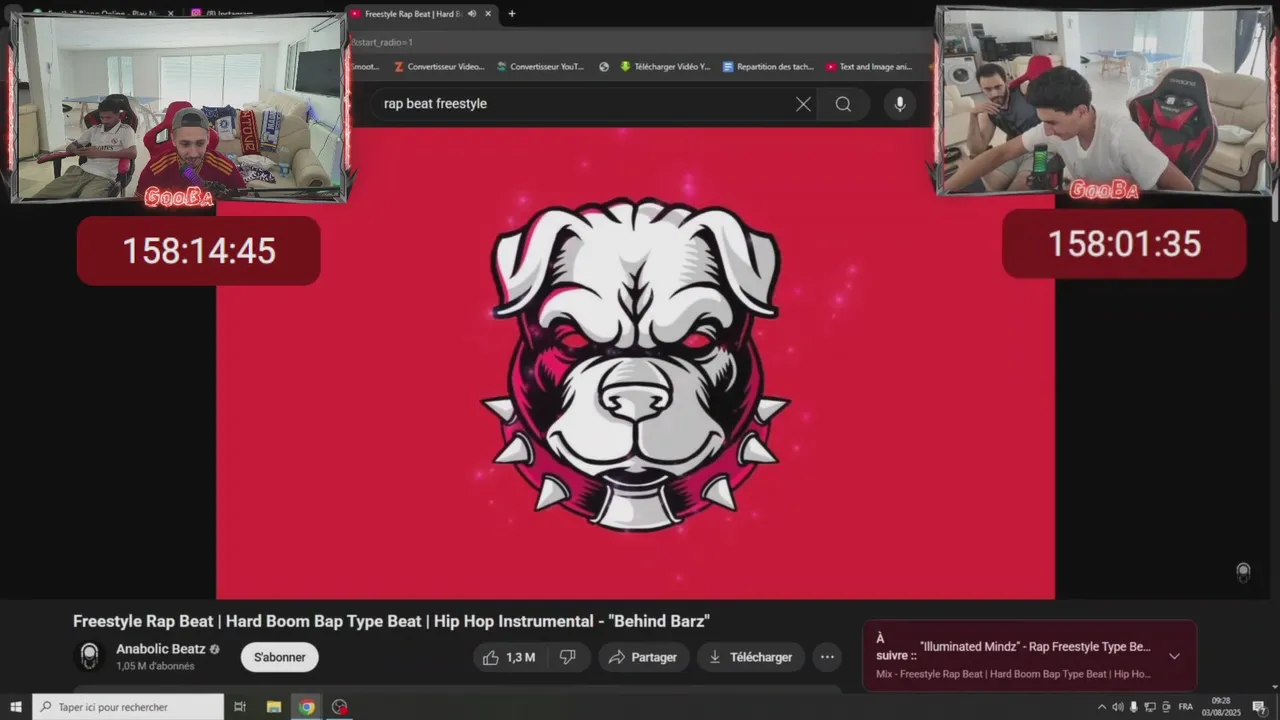Viewport: 1280px width, 720px height.
Task: Mute the tab via its speaker icon
Action: (x=472, y=14)
